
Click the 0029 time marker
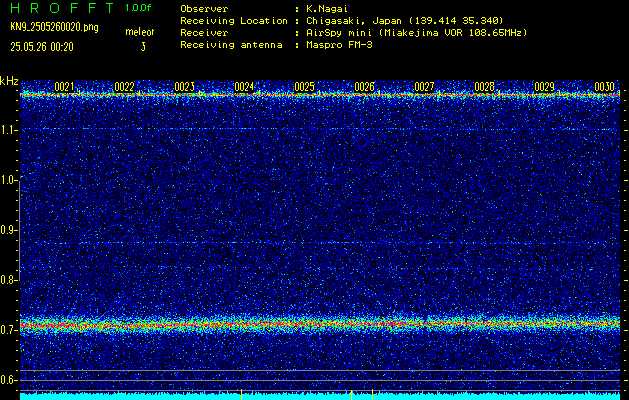(x=545, y=87)
